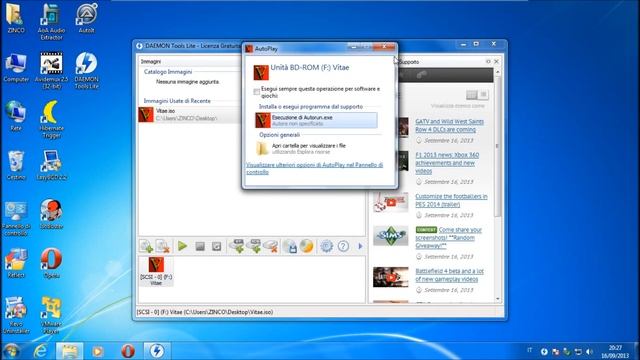Select Vitae.iso in recently used images

pyautogui.click(x=190, y=115)
